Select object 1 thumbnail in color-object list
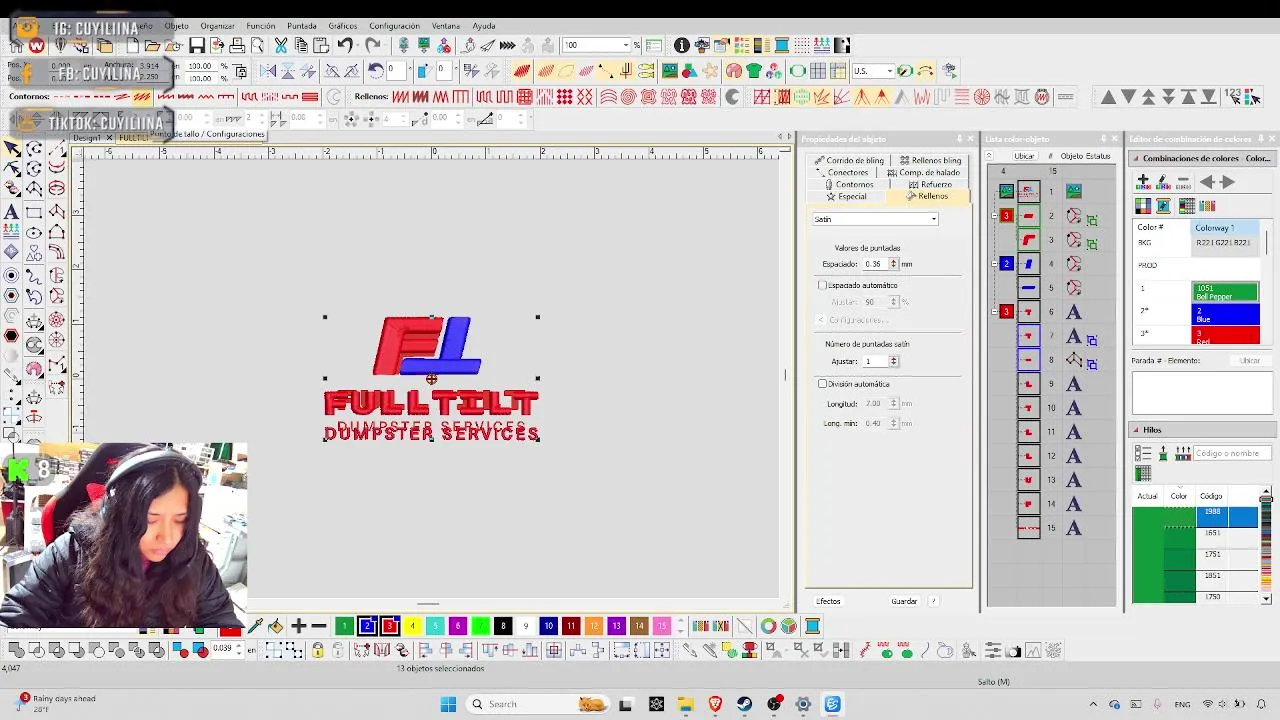The width and height of the screenshot is (1280, 720). coord(1028,191)
